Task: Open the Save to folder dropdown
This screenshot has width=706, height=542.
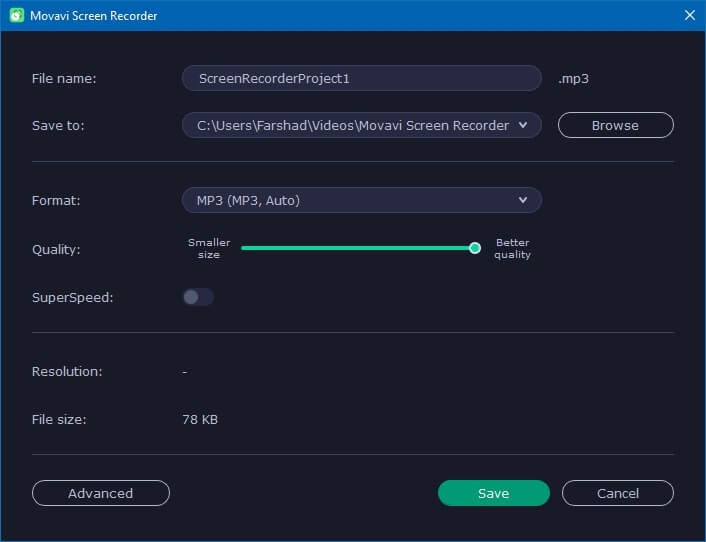Action: pos(362,125)
